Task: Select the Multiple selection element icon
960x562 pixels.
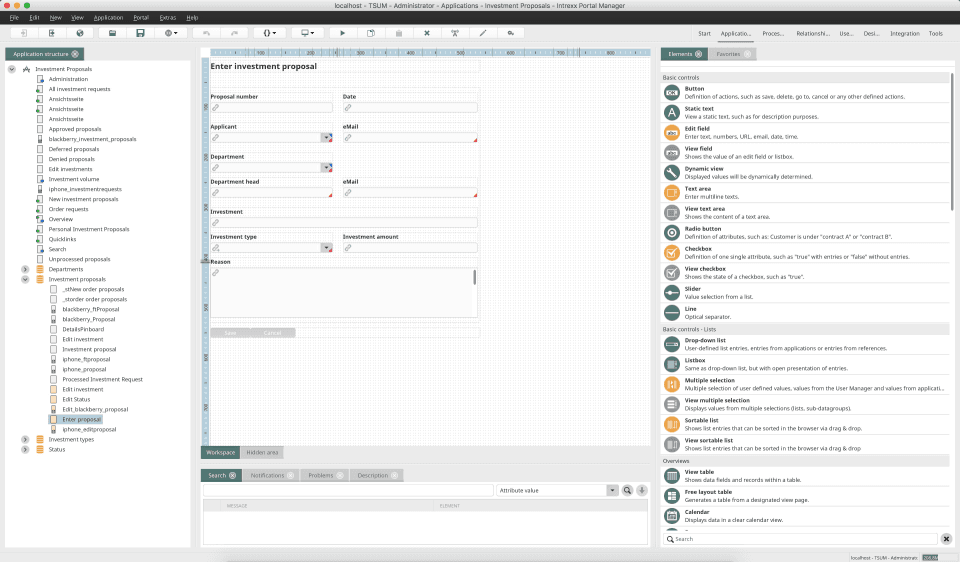Action: tap(672, 384)
